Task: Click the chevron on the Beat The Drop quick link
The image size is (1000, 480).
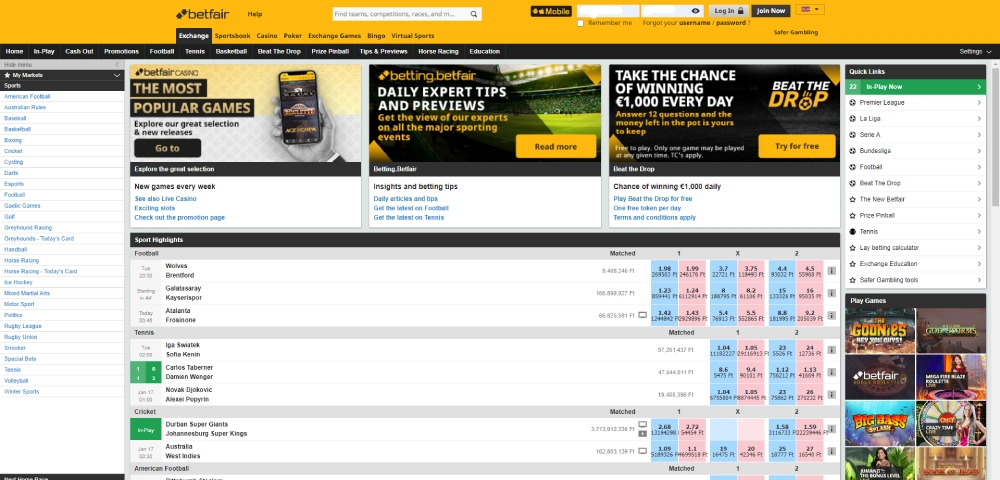Action: [x=979, y=183]
